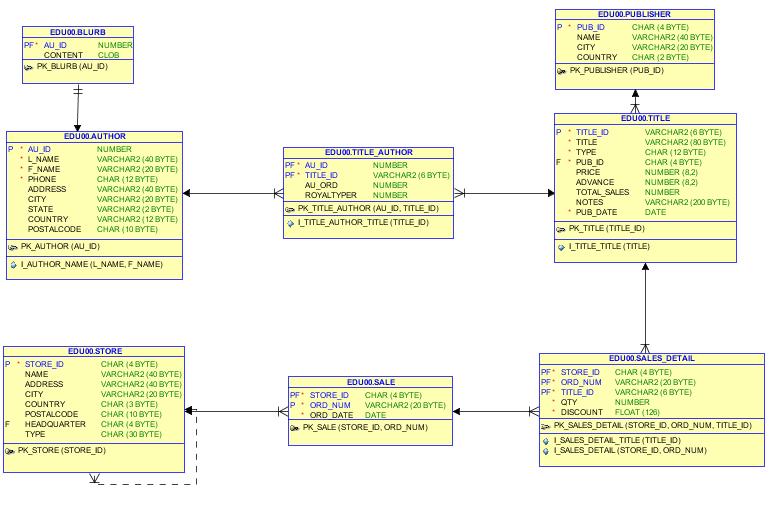This screenshot has width=776, height=509.
Task: Click the key icon beside PK_PUBLISHER
Action: (x=562, y=71)
